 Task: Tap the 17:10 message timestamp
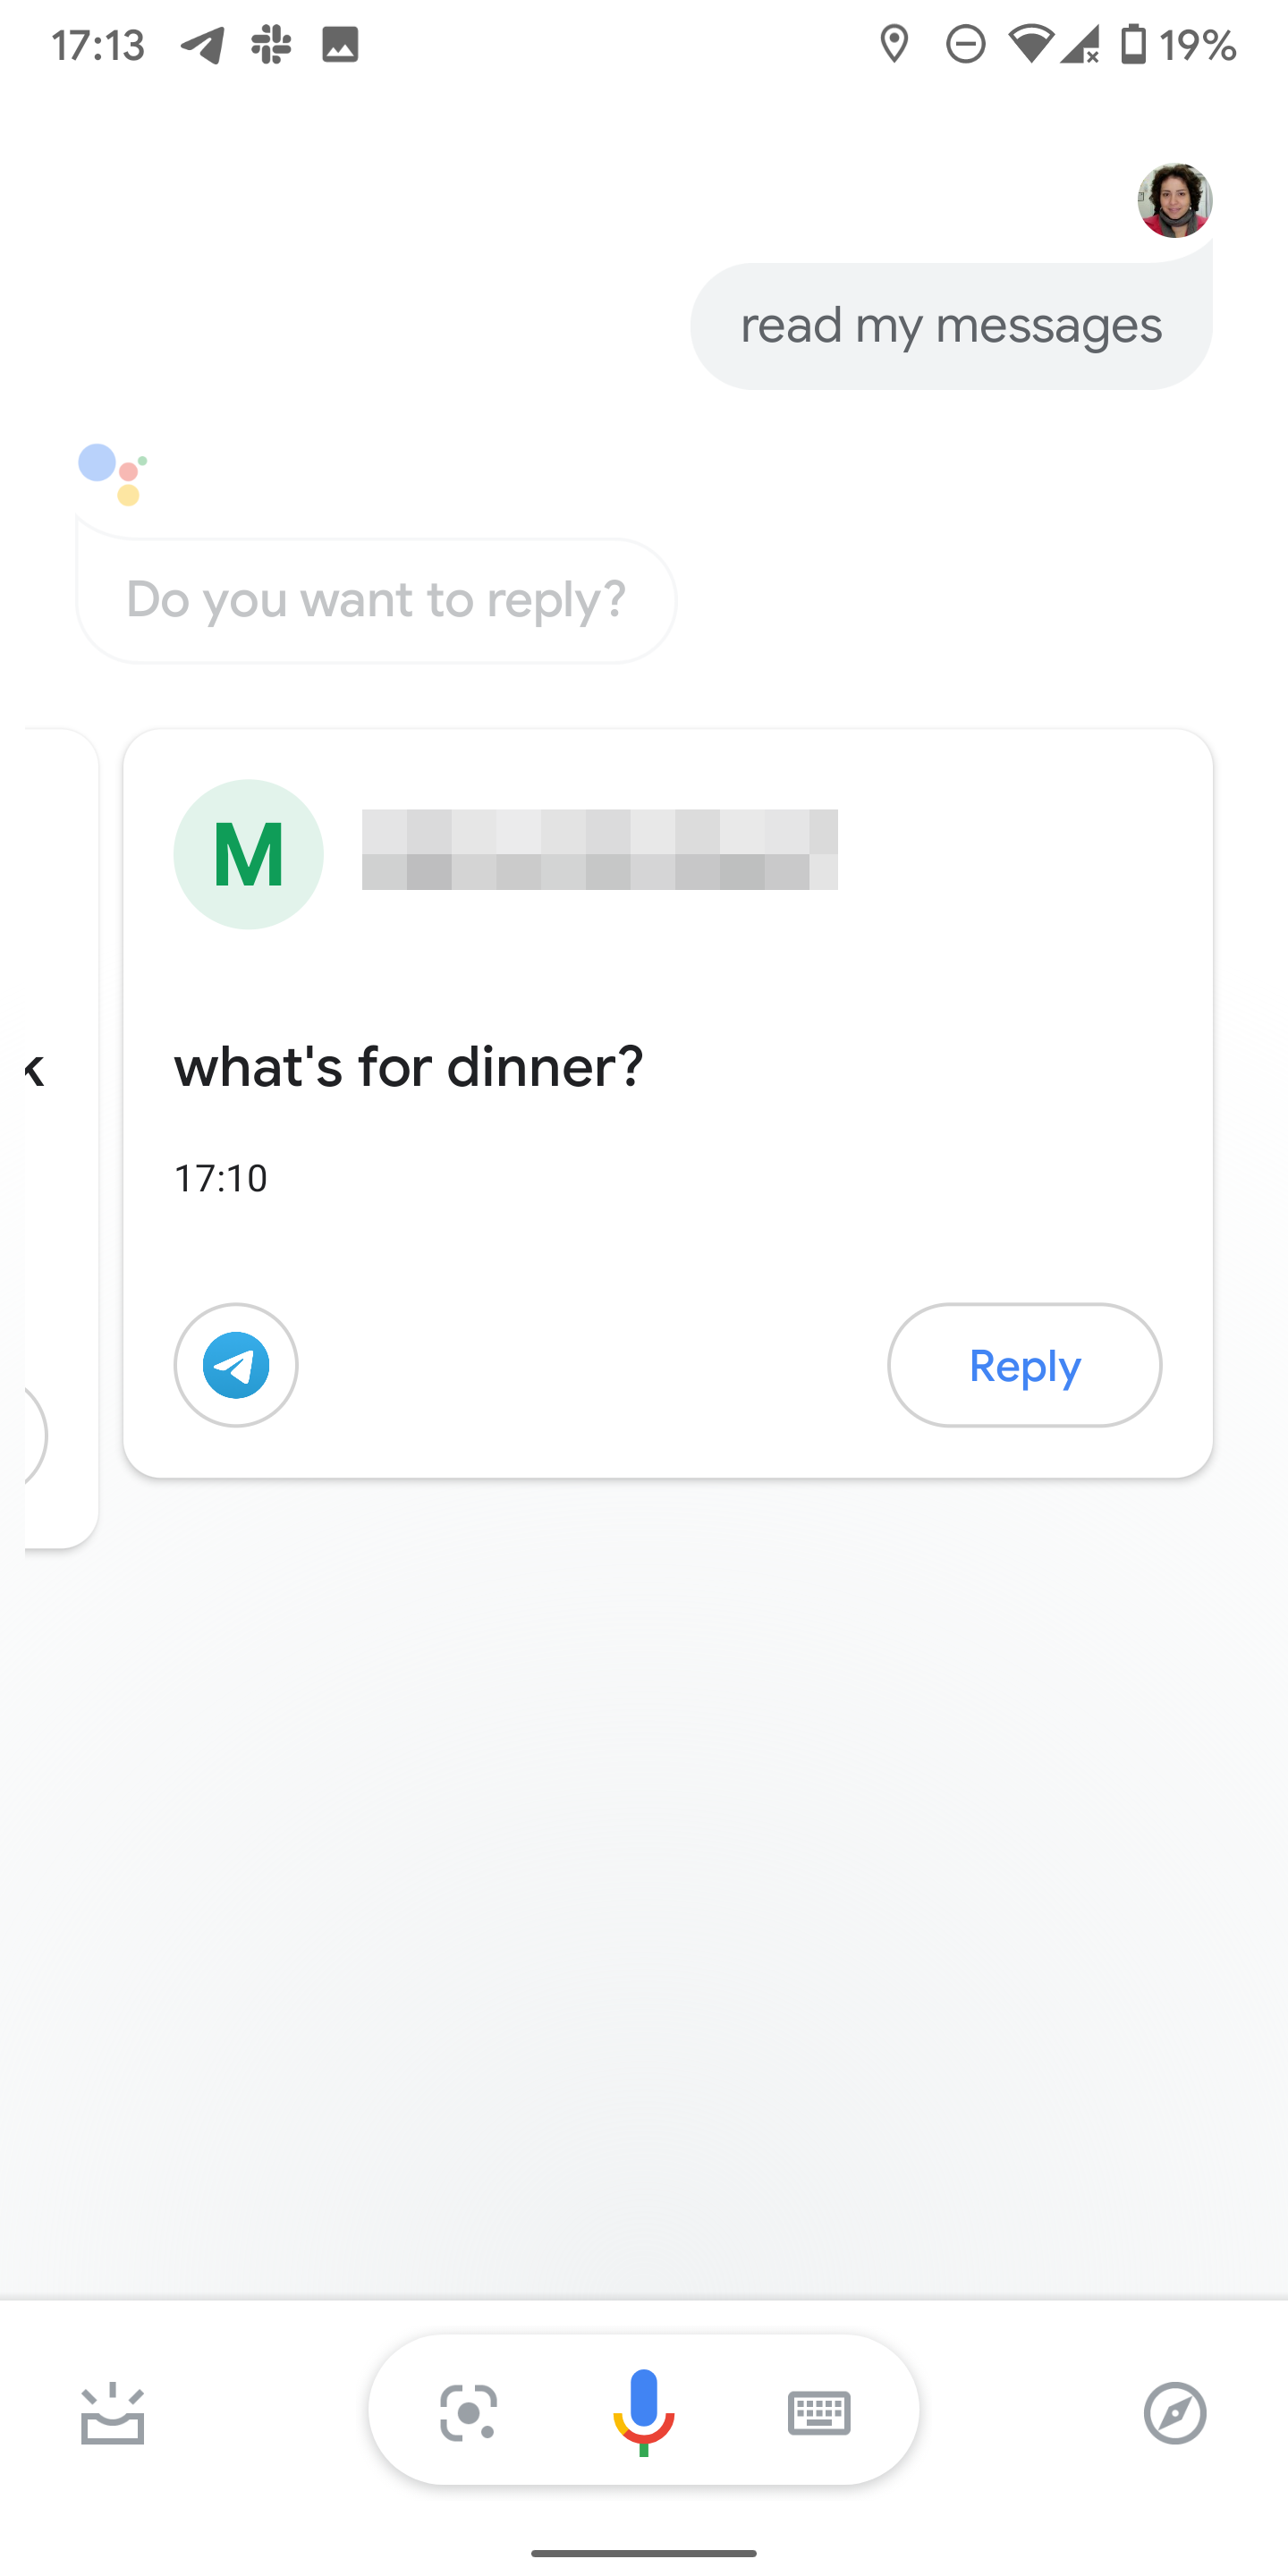(x=221, y=1178)
